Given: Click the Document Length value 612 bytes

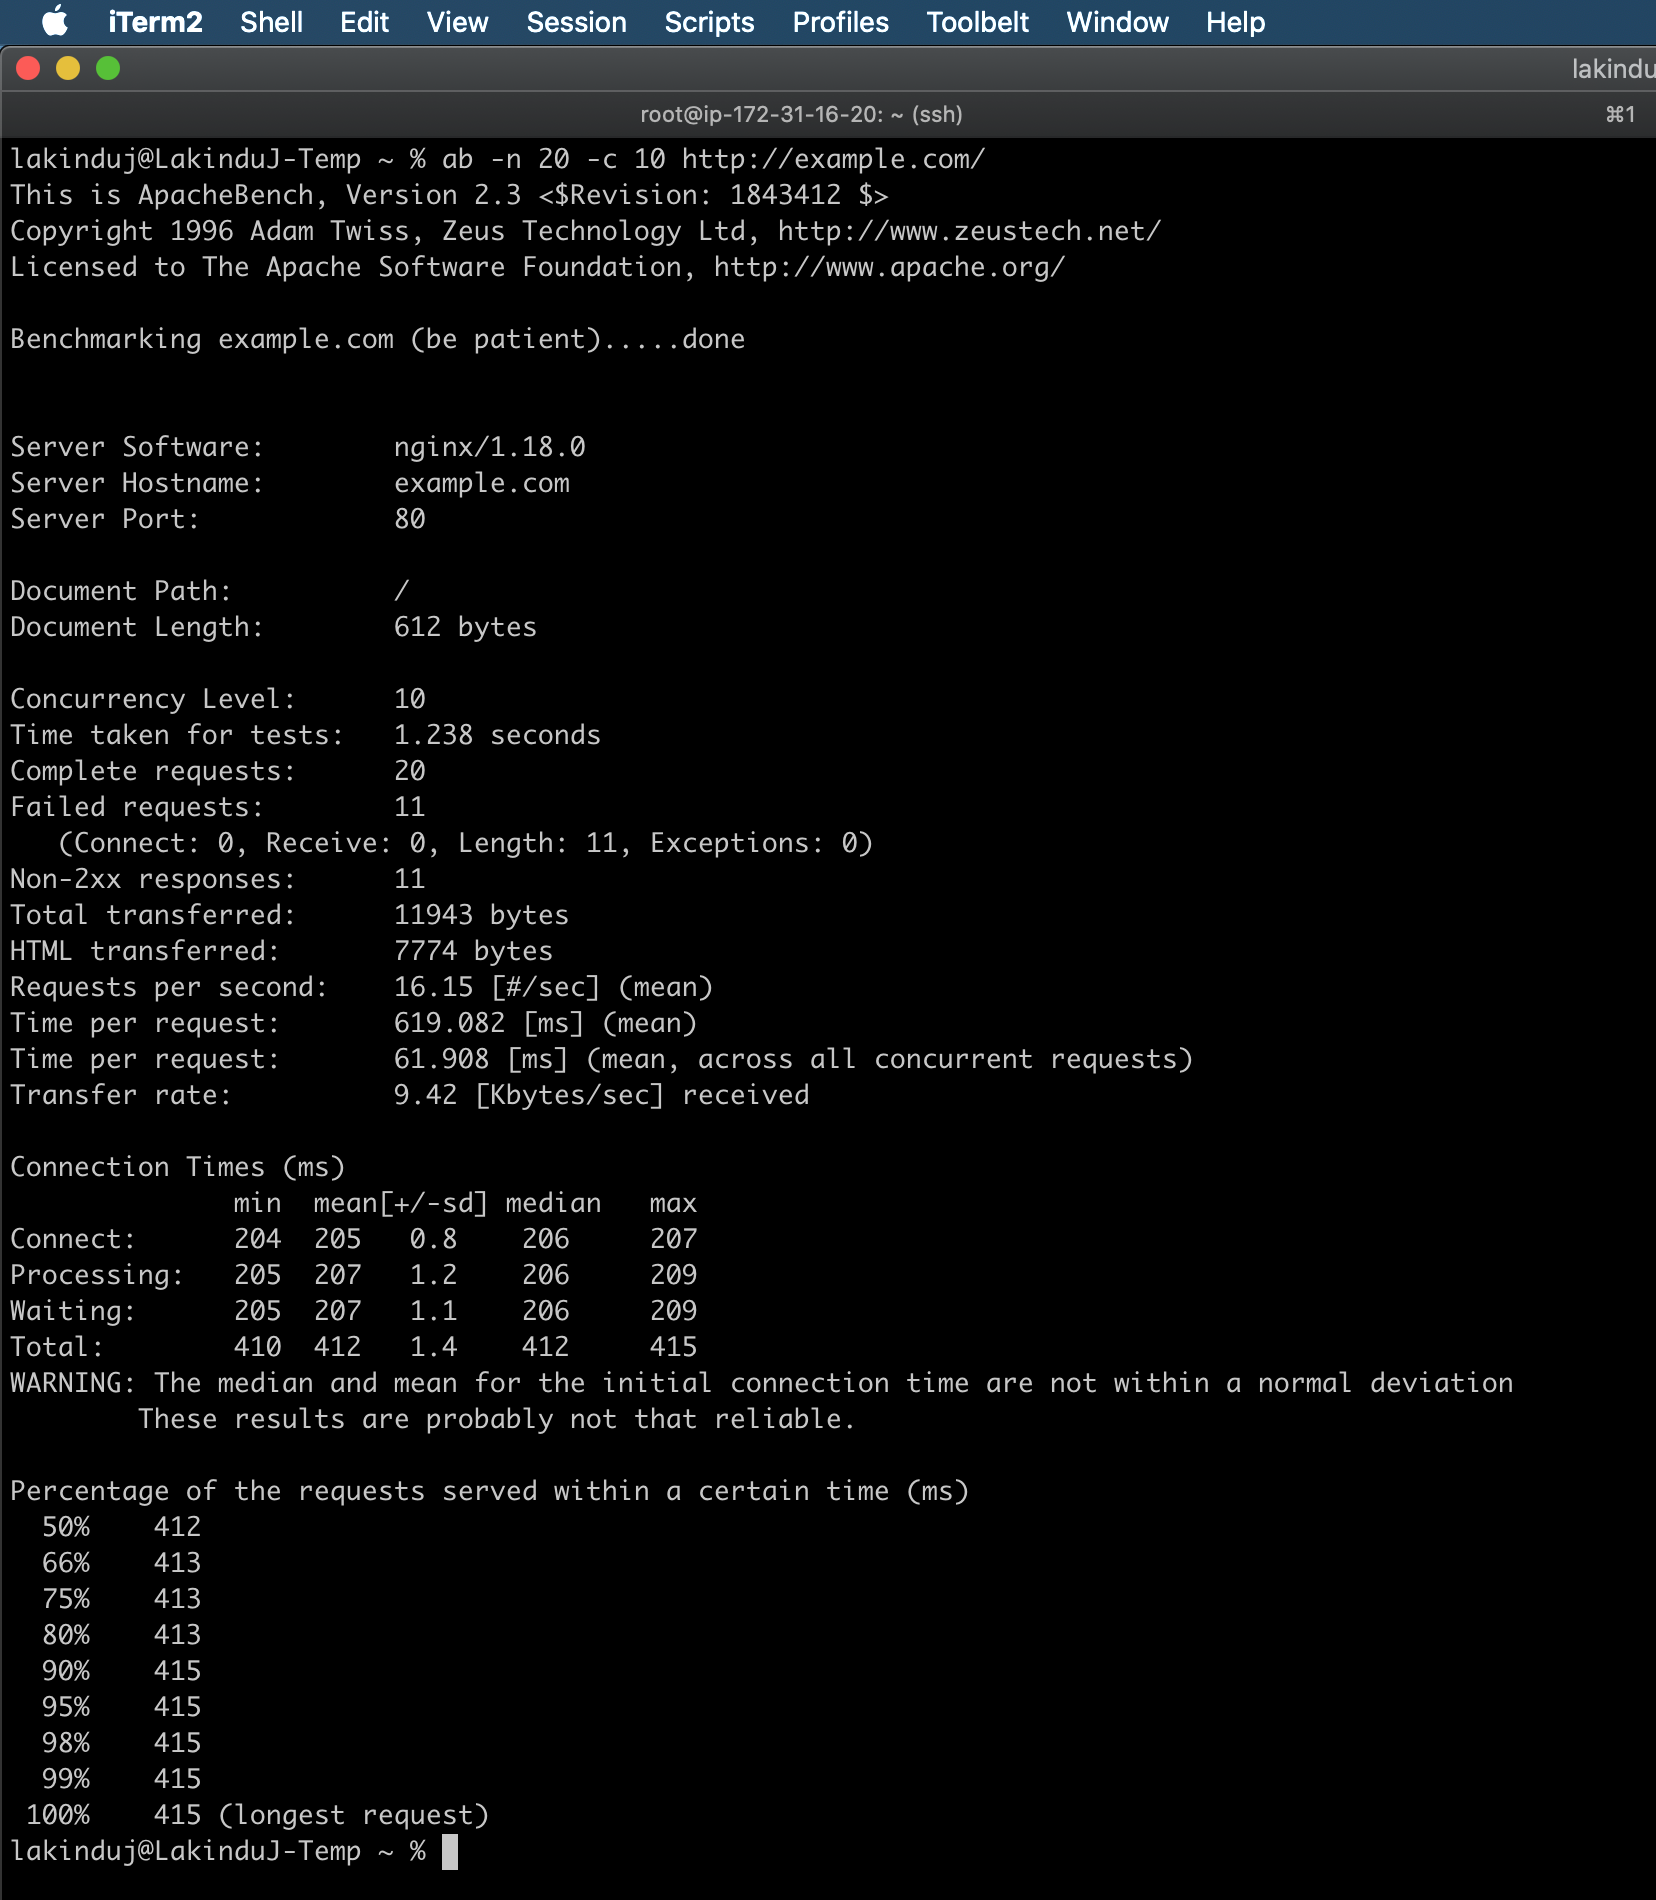Looking at the screenshot, I should [465, 627].
